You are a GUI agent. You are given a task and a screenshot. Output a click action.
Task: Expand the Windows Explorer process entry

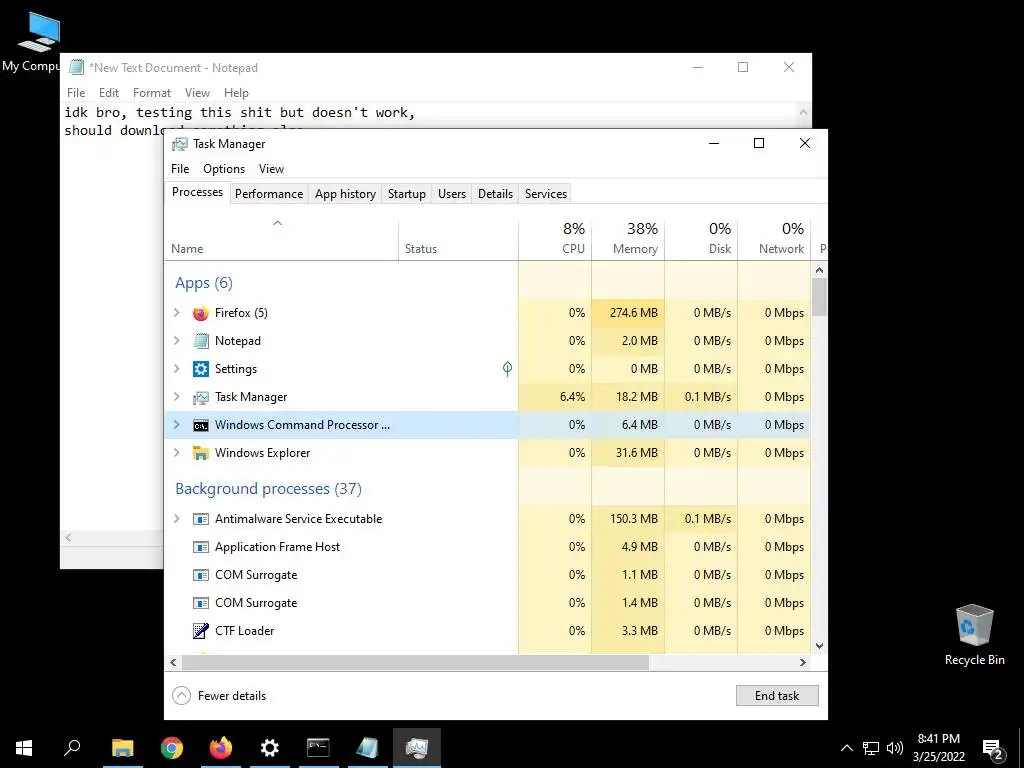click(176, 453)
